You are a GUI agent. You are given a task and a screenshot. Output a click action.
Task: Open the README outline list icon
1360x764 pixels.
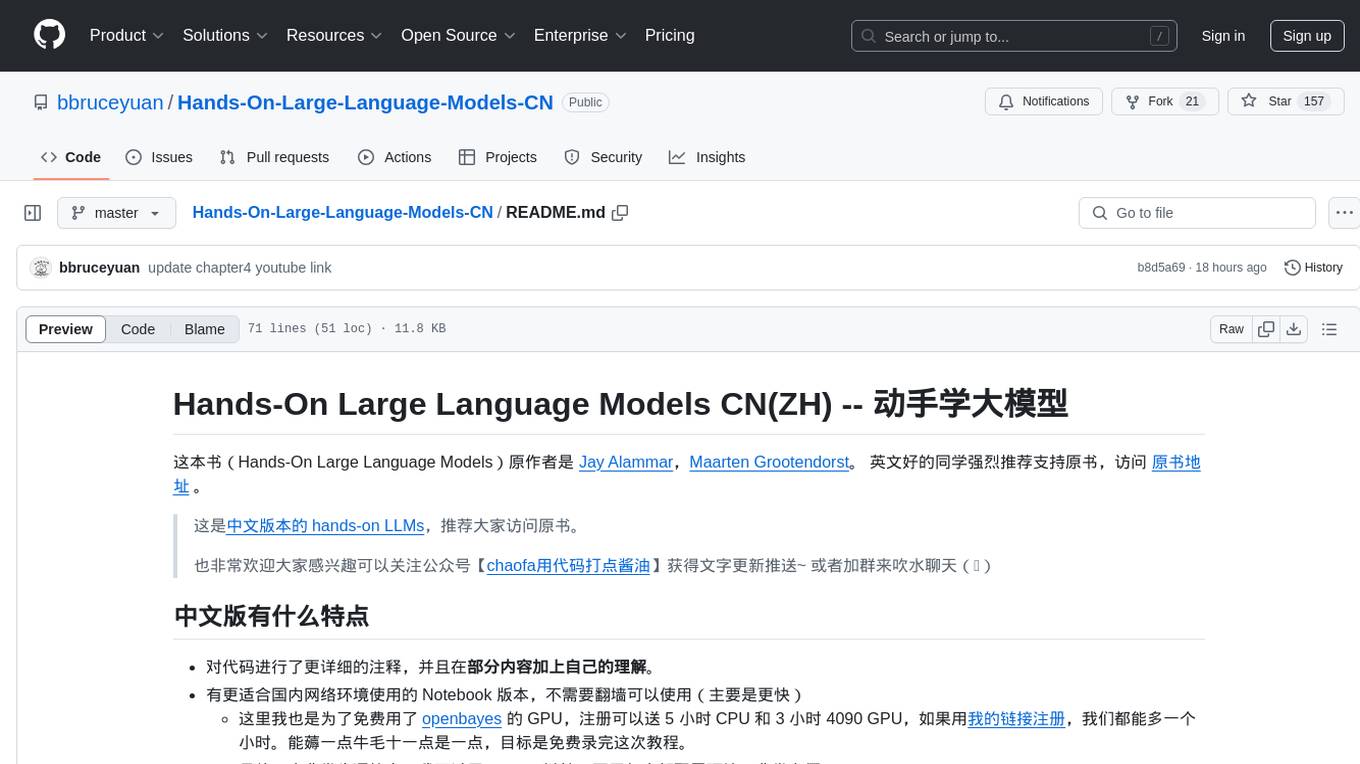[x=1329, y=329]
